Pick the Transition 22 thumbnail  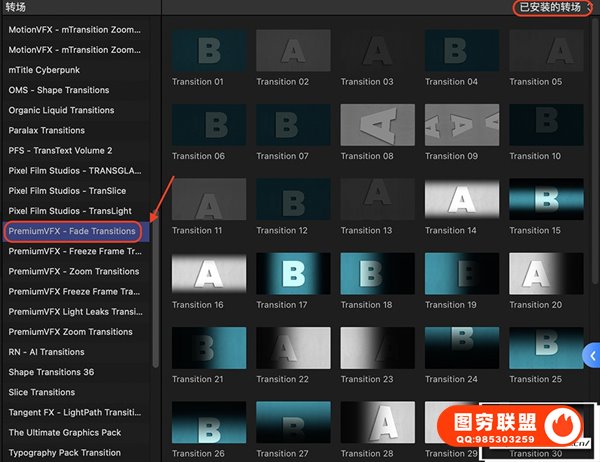click(293, 348)
